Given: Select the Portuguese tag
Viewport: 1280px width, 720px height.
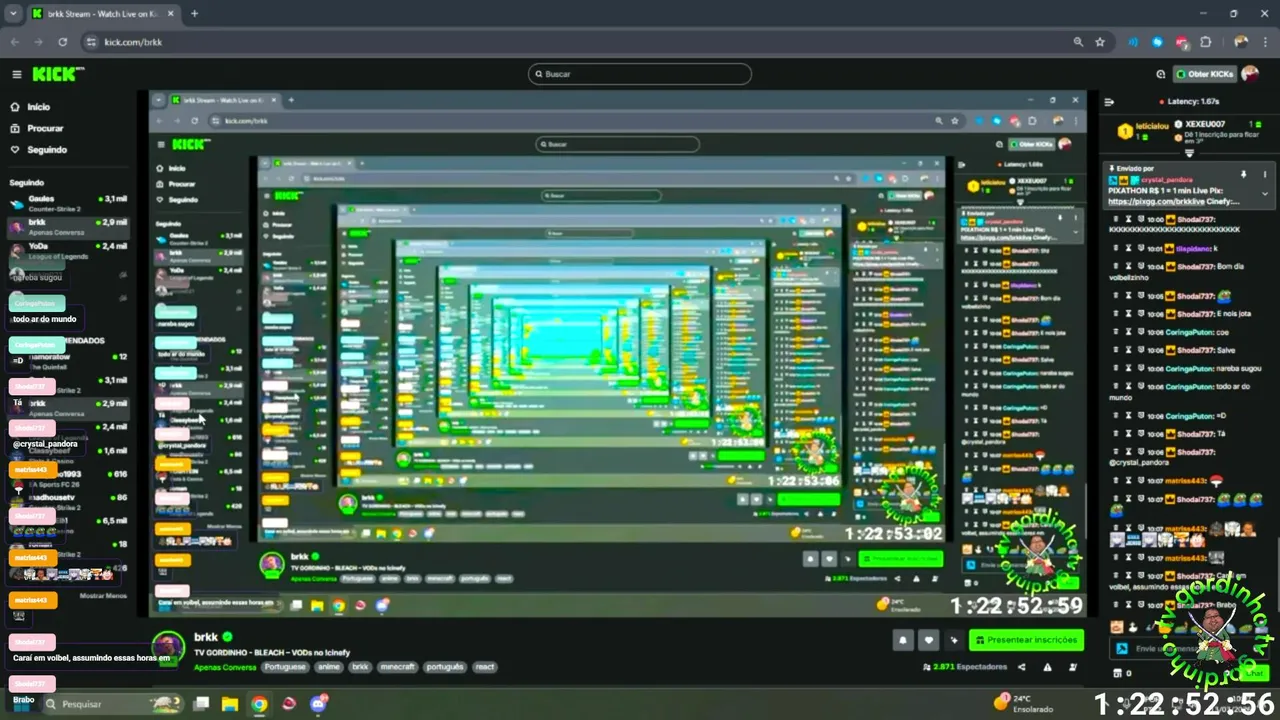Looking at the screenshot, I should coord(285,667).
